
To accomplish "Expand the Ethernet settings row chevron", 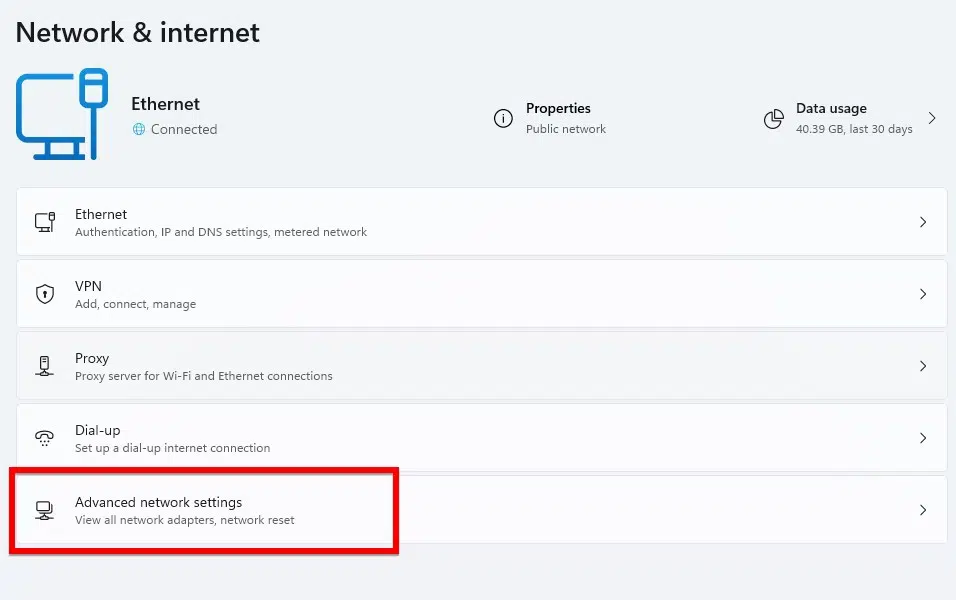I will pyautogui.click(x=923, y=222).
